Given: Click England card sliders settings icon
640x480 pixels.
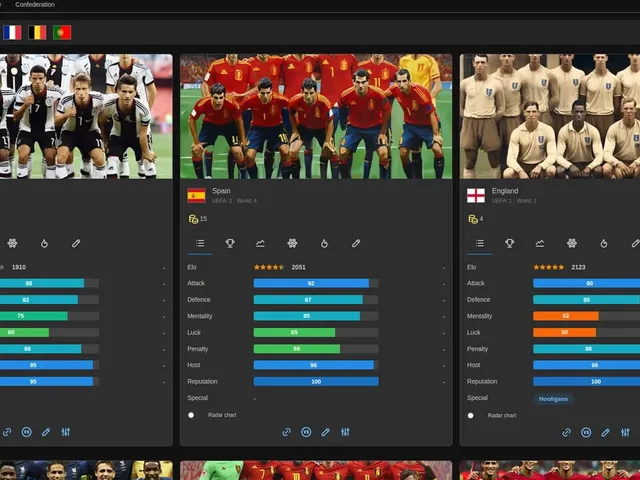Looking at the screenshot, I should pyautogui.click(x=625, y=432).
